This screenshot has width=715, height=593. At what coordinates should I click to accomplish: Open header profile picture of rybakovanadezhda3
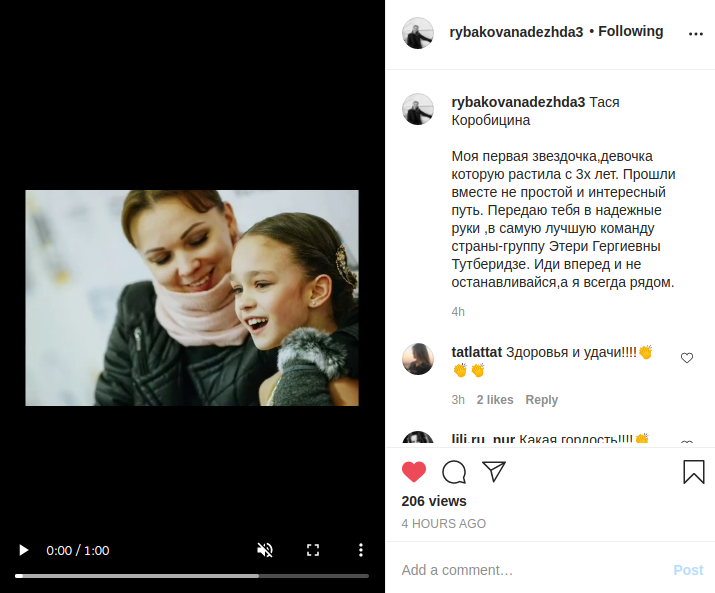tap(418, 33)
